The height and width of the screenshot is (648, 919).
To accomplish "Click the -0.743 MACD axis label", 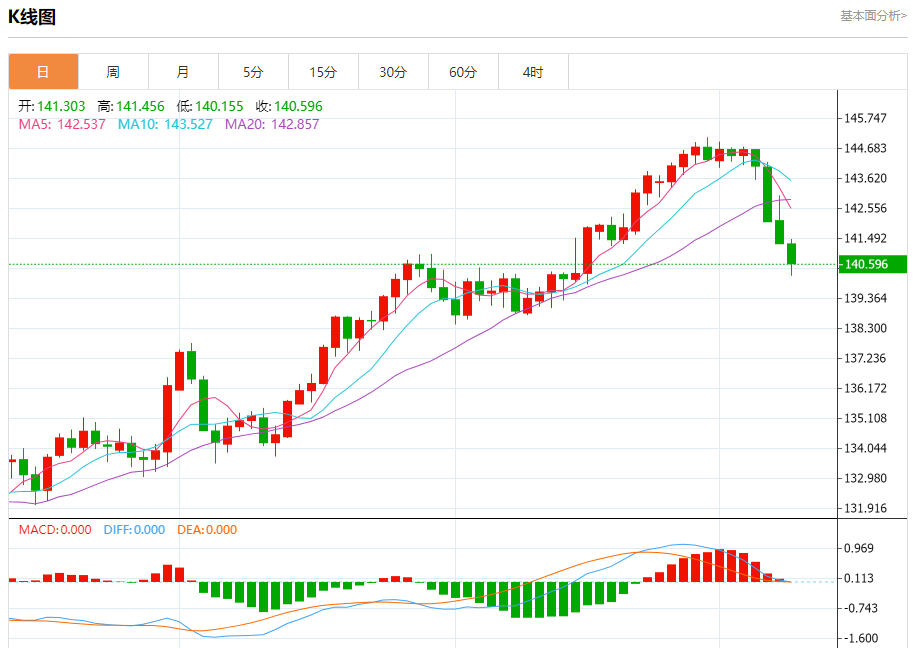I will [x=860, y=608].
